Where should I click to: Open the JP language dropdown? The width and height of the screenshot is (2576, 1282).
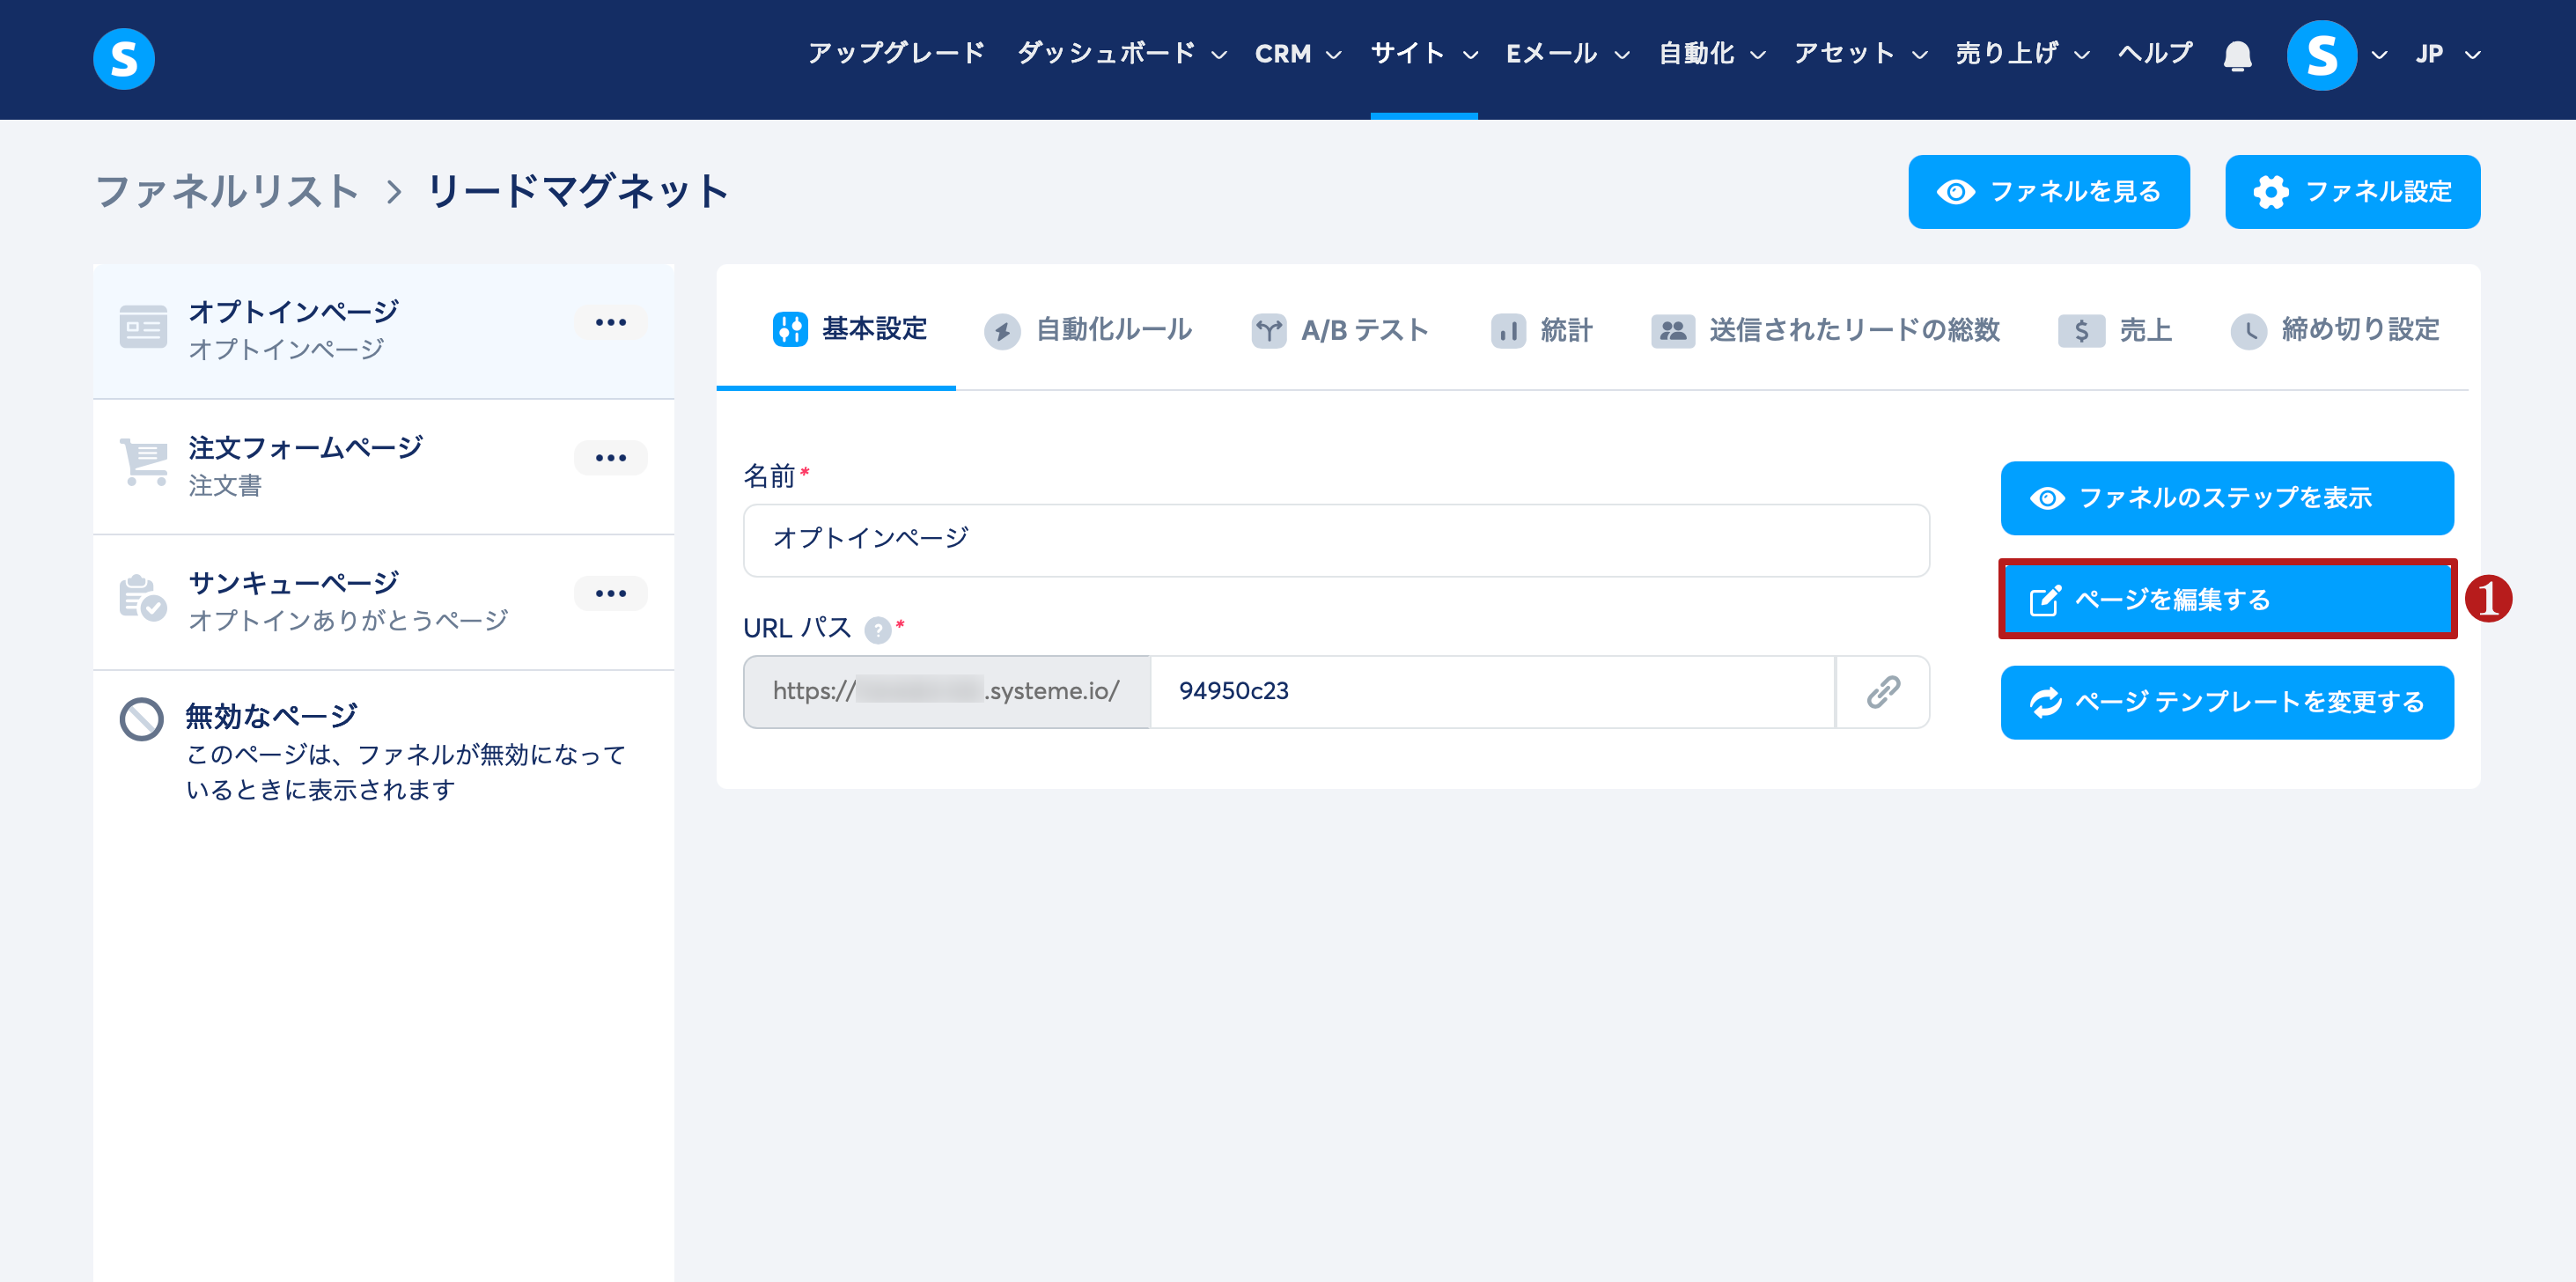coord(2447,54)
